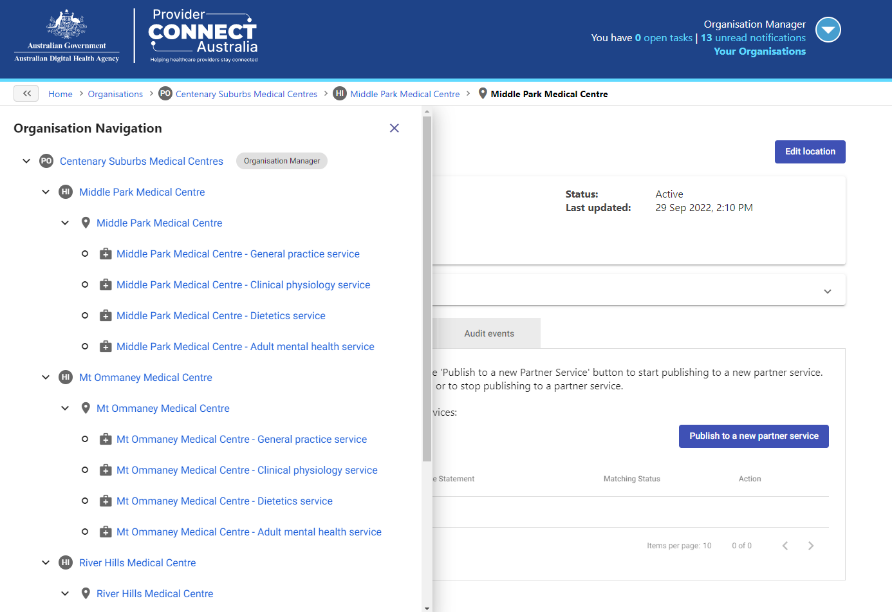Screen dimensions: 892x612
Task: Open Centenary Suburbs Medical Centres breadcrumb link
Action: click(x=246, y=94)
